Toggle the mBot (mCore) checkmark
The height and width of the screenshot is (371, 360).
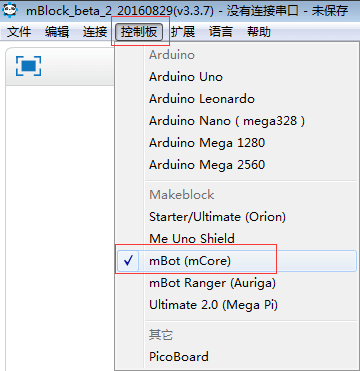pos(128,261)
